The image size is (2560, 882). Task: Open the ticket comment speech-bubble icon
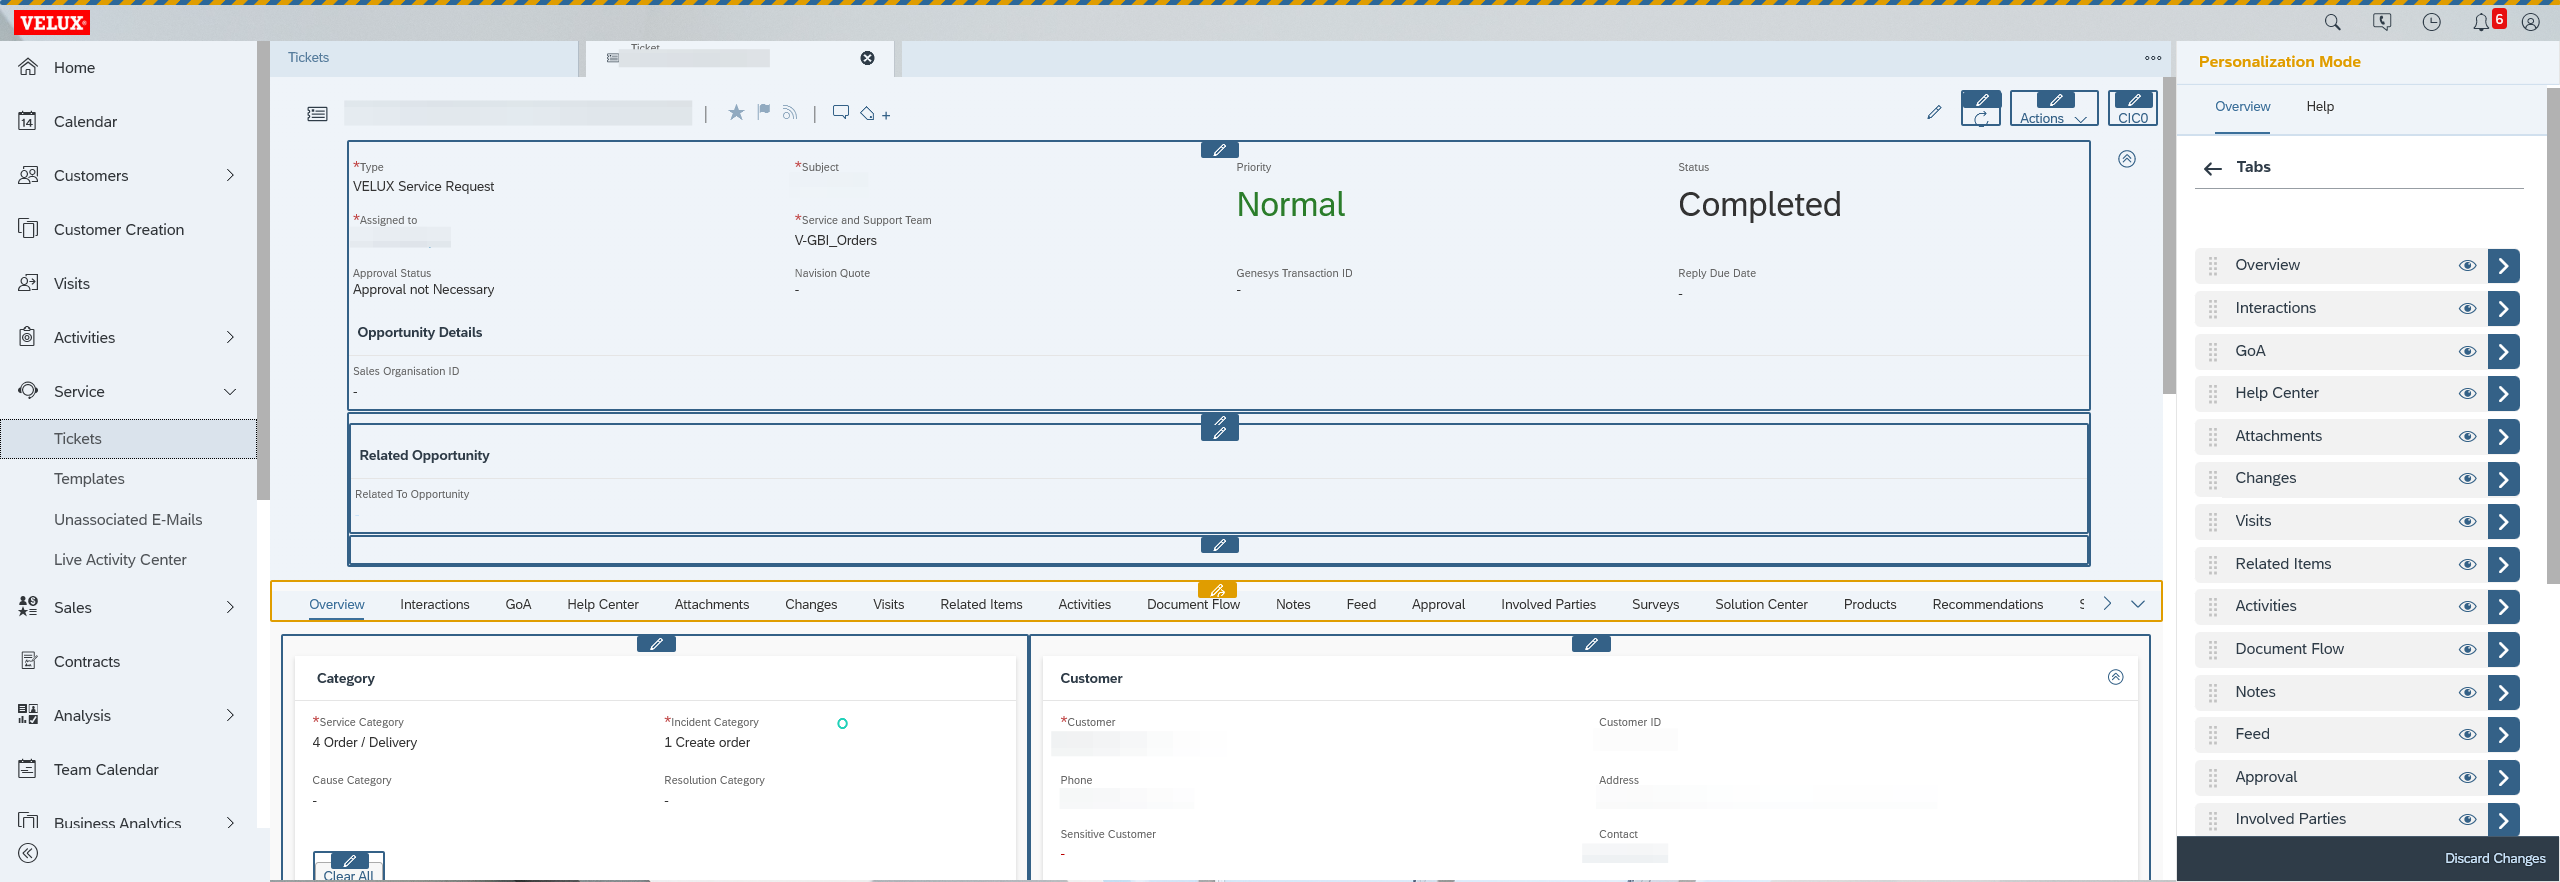pos(841,112)
